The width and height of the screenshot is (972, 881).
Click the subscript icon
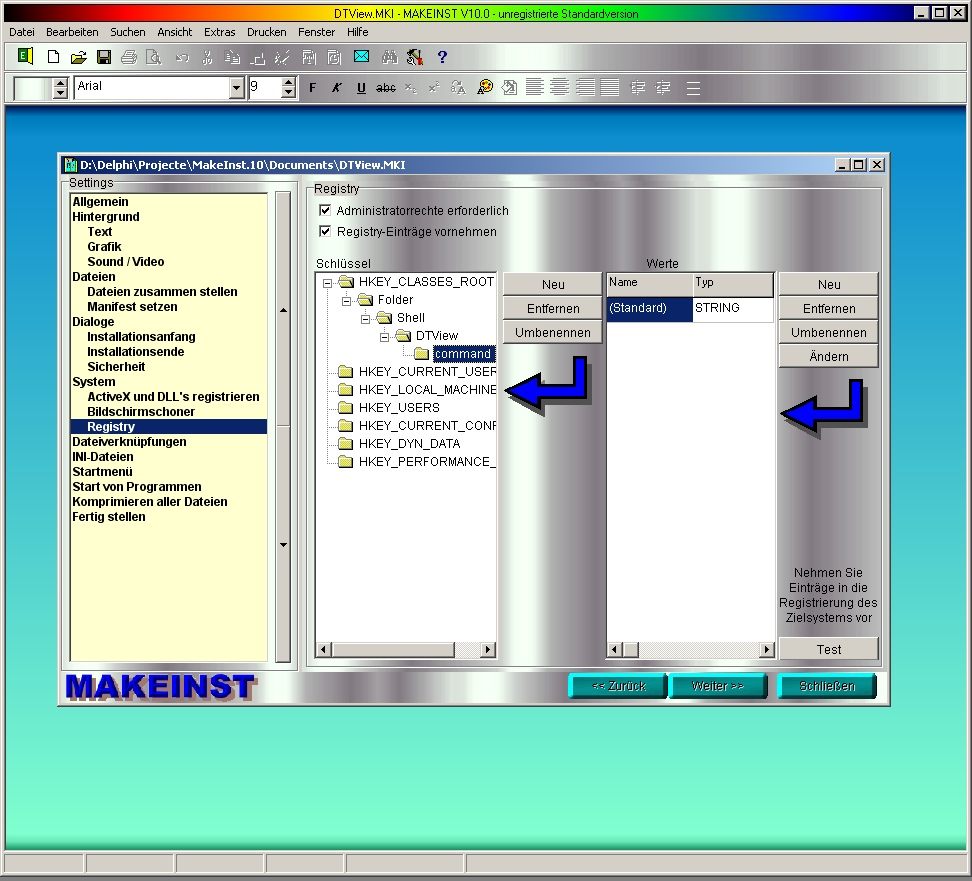point(410,89)
